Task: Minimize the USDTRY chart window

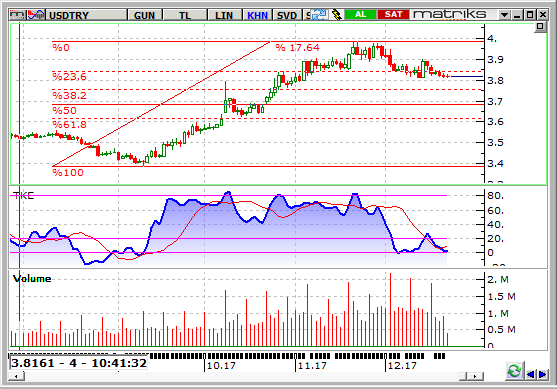Action: click(x=517, y=15)
